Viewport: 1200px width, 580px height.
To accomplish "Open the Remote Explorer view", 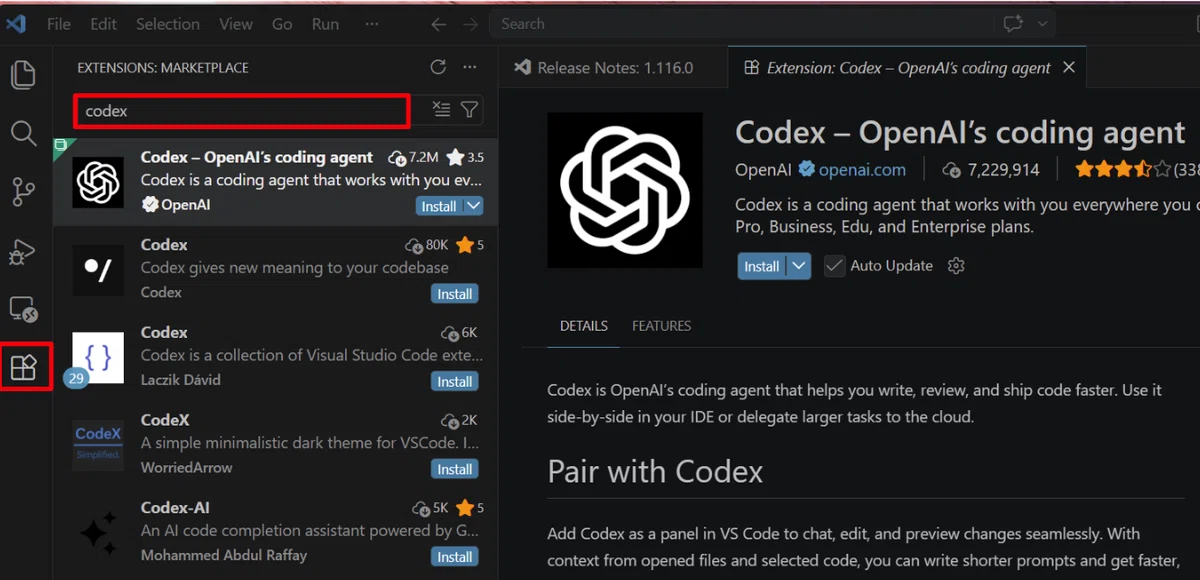I will coord(23,309).
